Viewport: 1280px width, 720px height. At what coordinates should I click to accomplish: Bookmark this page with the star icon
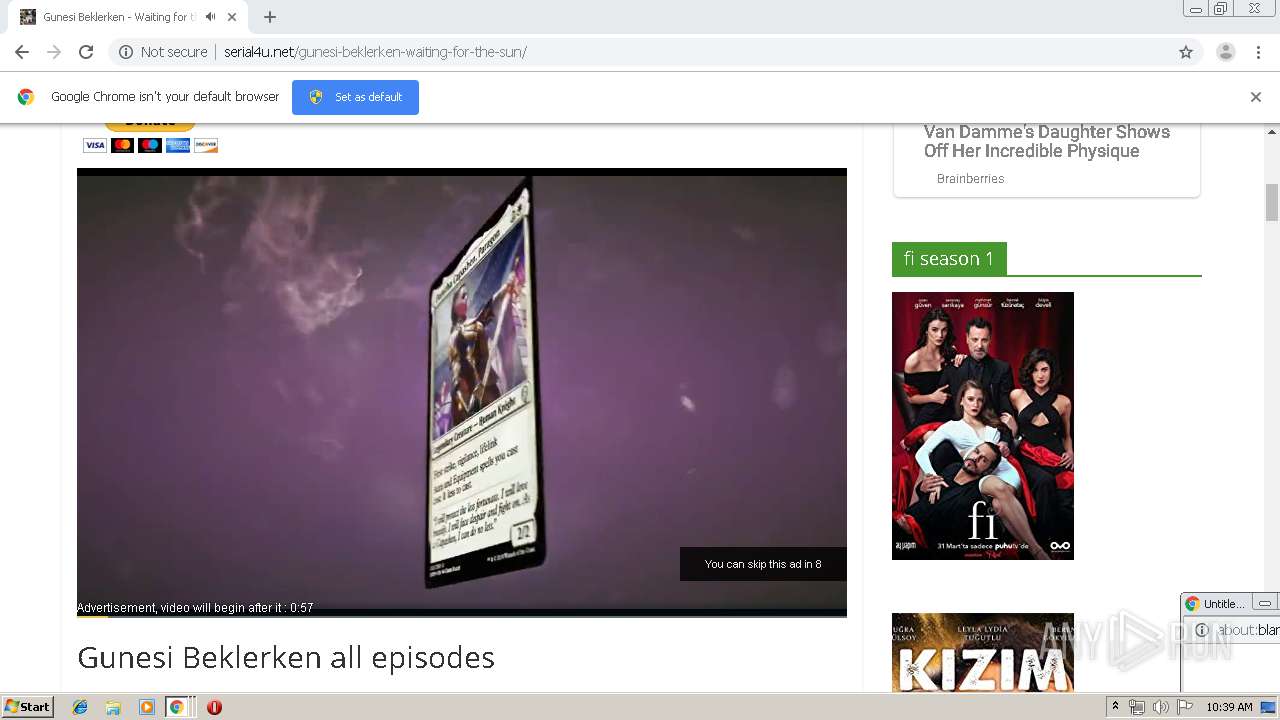click(1186, 52)
